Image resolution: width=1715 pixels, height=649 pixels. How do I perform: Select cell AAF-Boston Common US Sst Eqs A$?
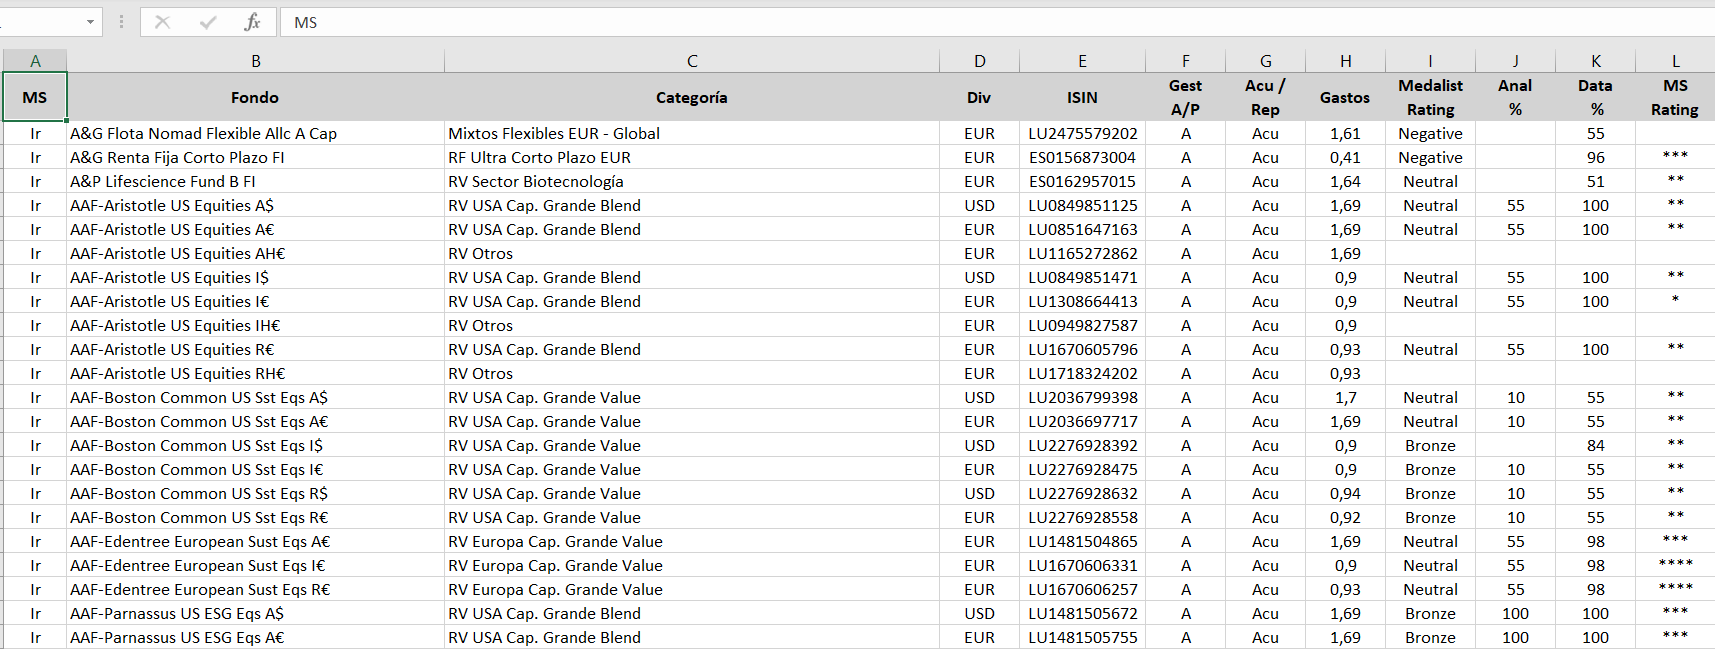tap(256, 397)
